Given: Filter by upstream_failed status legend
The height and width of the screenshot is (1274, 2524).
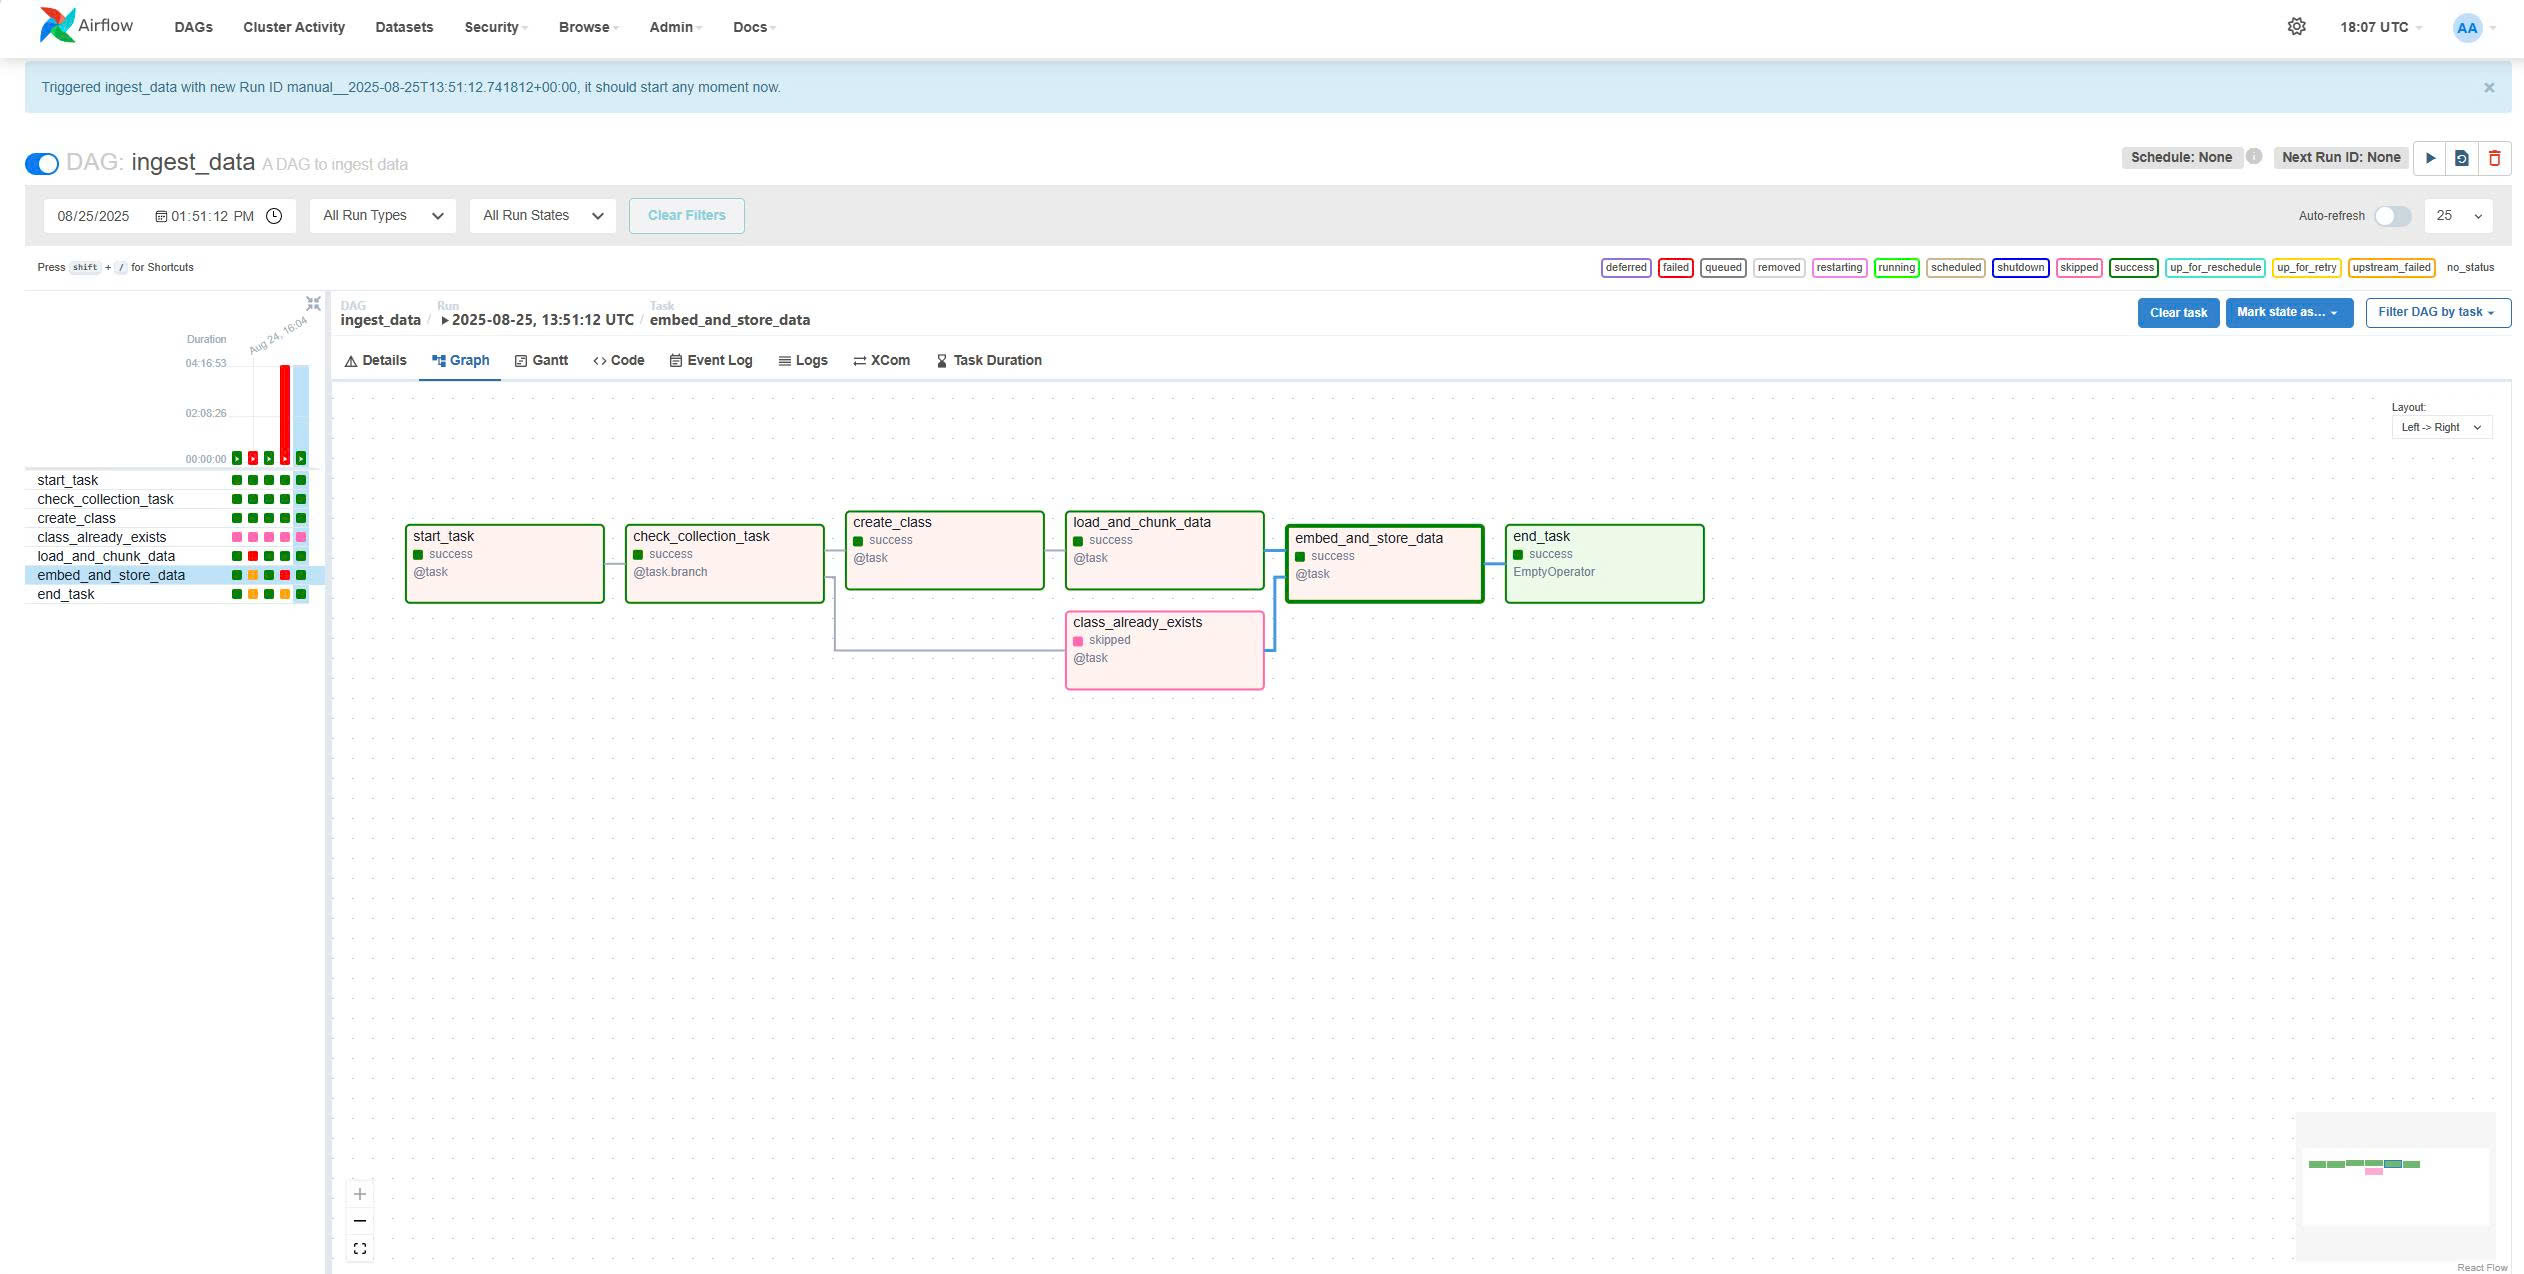Looking at the screenshot, I should click(x=2391, y=268).
